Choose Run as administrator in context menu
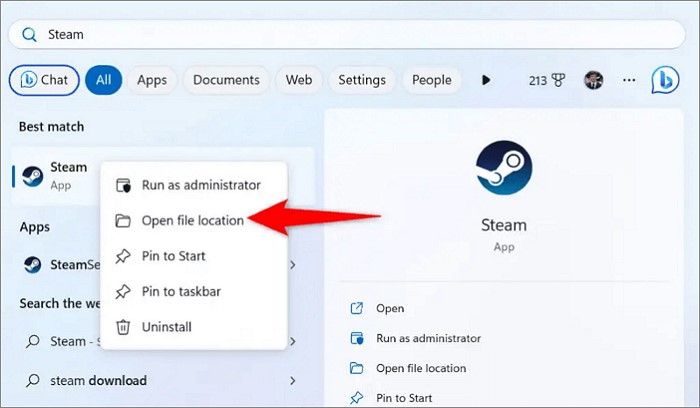The image size is (700, 408). (x=194, y=185)
